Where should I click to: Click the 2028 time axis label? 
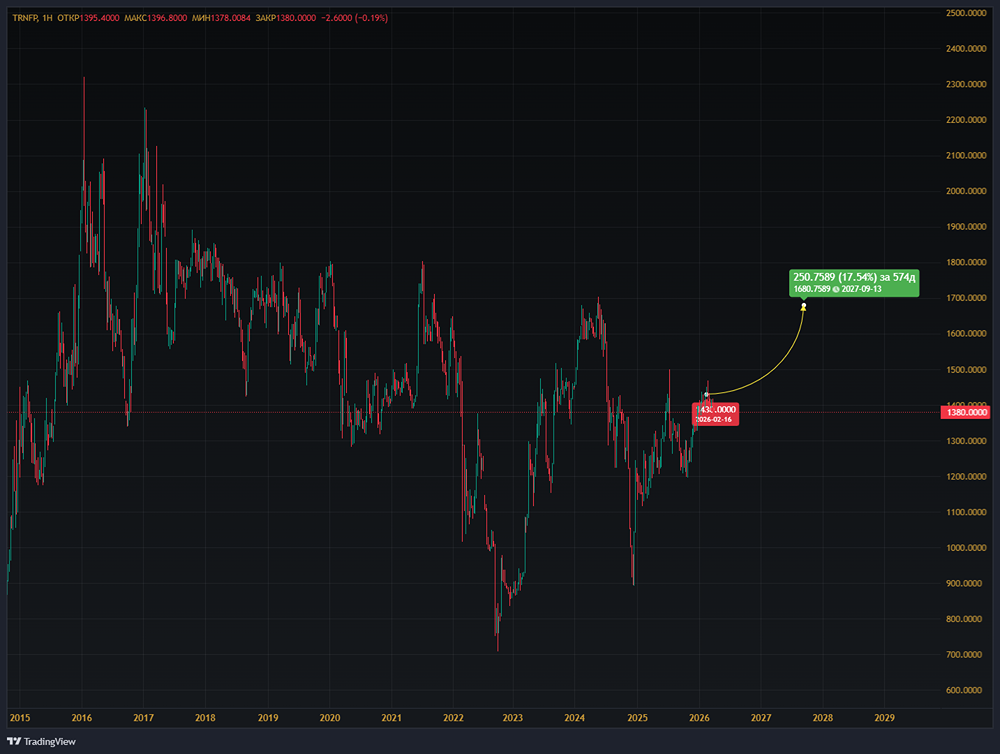(823, 718)
